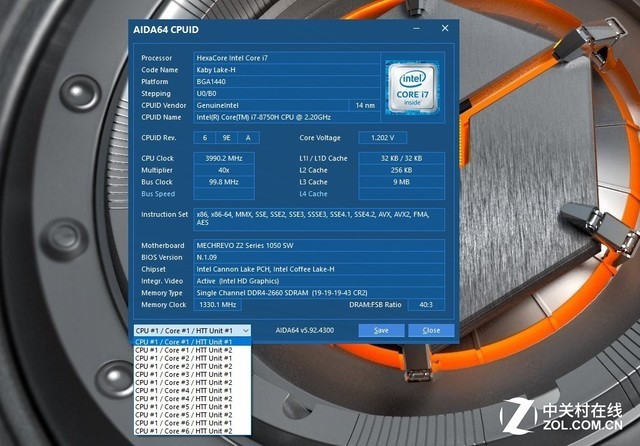640x446 pixels.
Task: Click the Bus Clock value 99.8 MHz
Action: [224, 182]
